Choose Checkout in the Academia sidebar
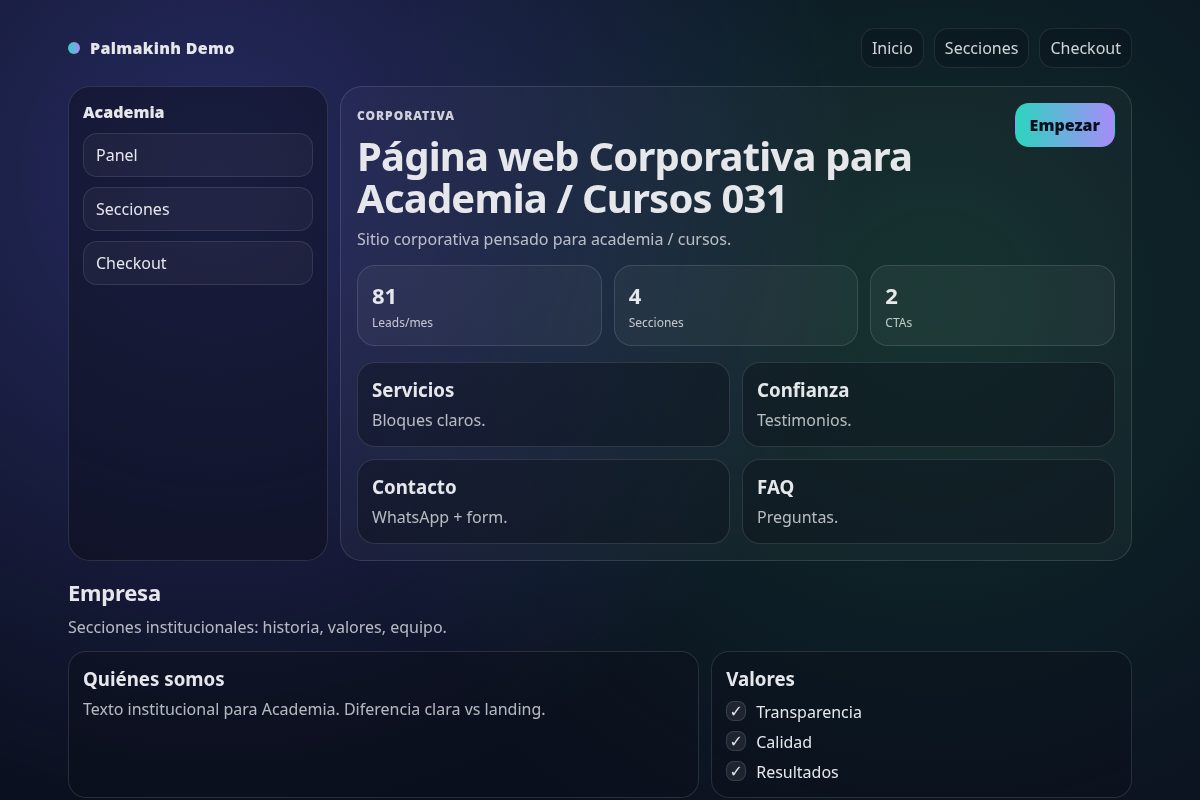Screen dimensions: 1200x800 coord(197,263)
